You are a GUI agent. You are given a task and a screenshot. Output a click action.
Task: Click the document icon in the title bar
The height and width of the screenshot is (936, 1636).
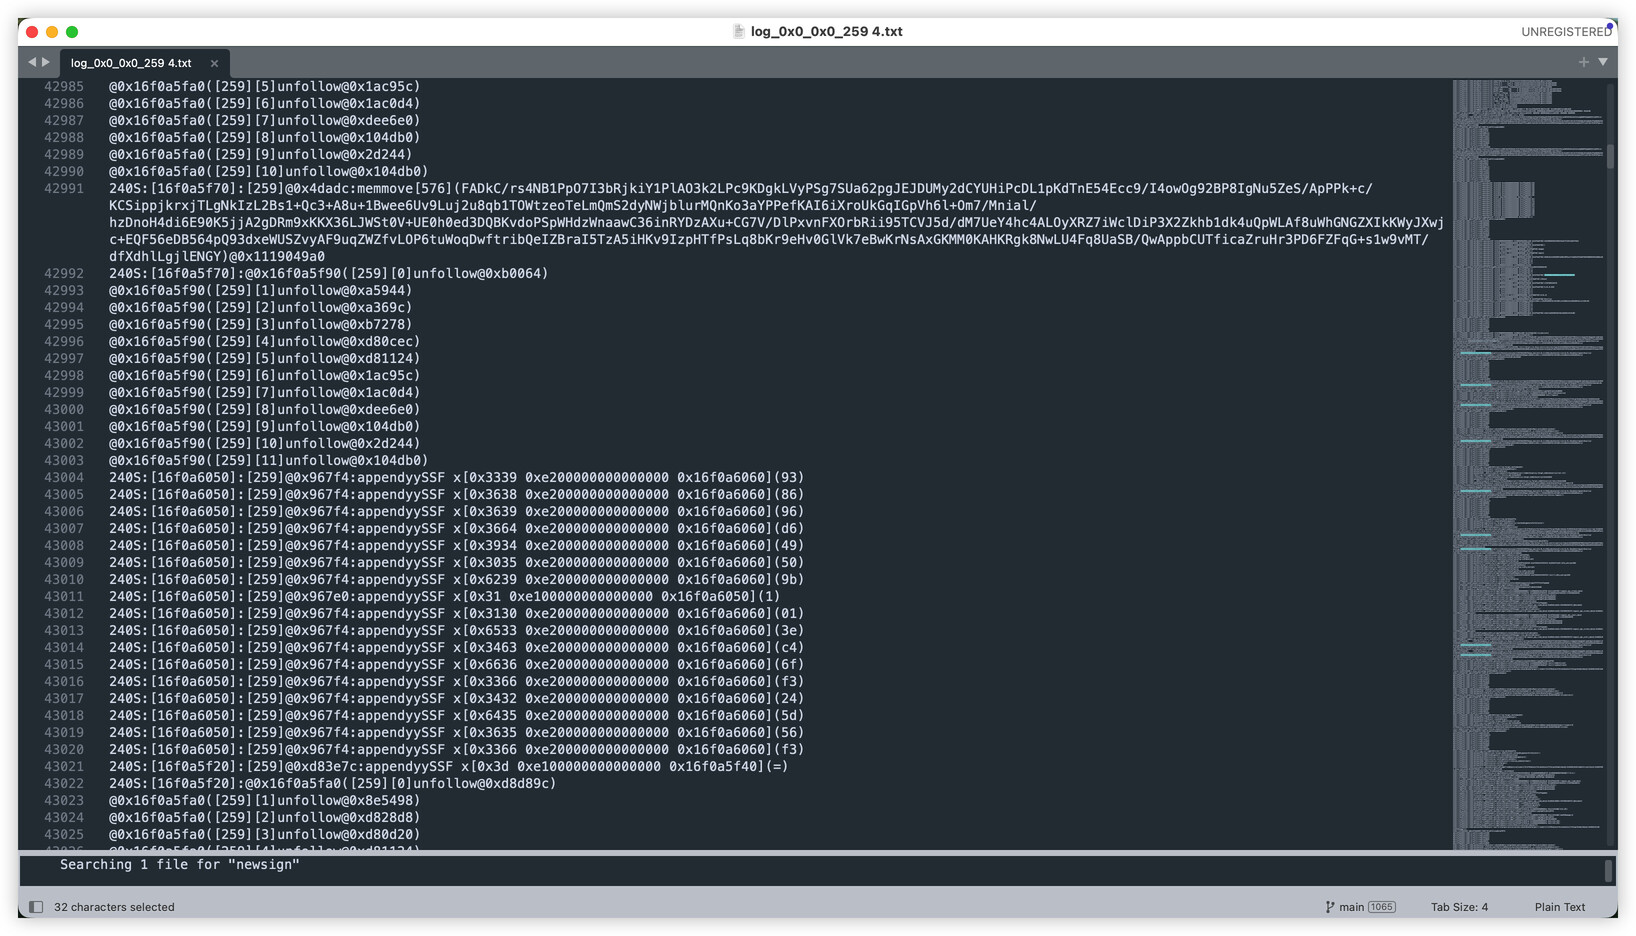[739, 31]
